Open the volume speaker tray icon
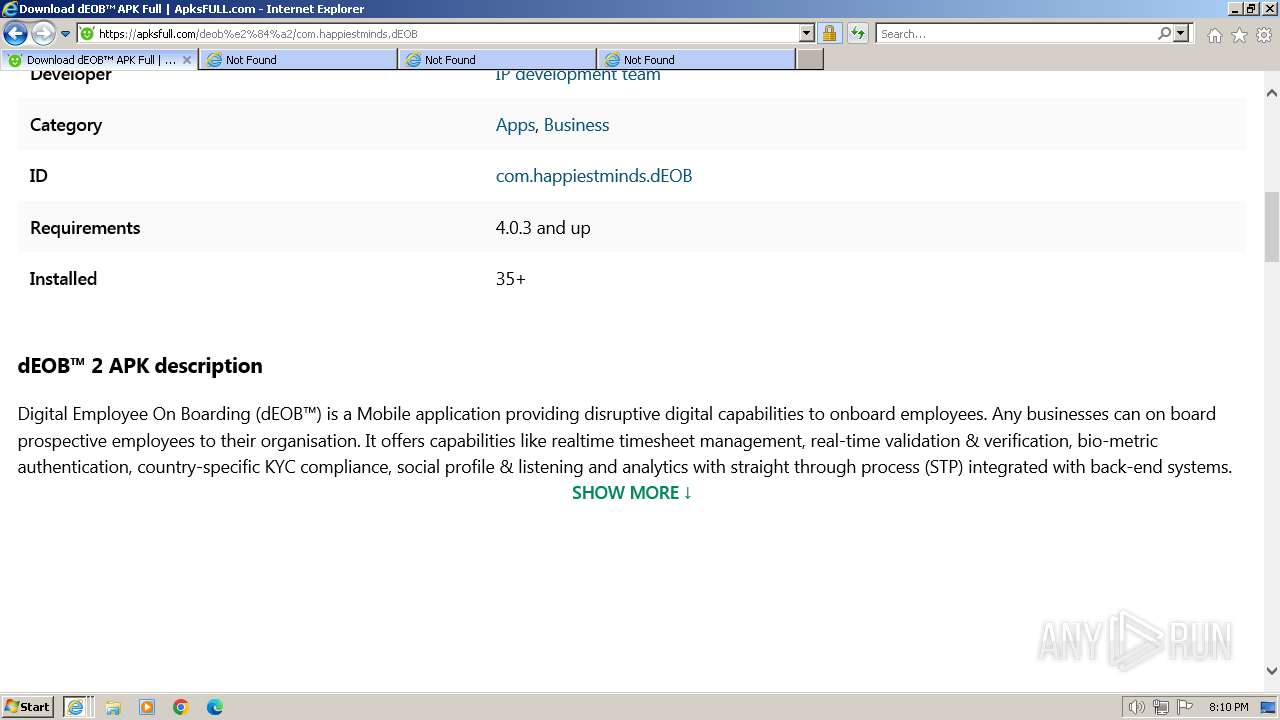The height and width of the screenshot is (720, 1280). (1136, 707)
